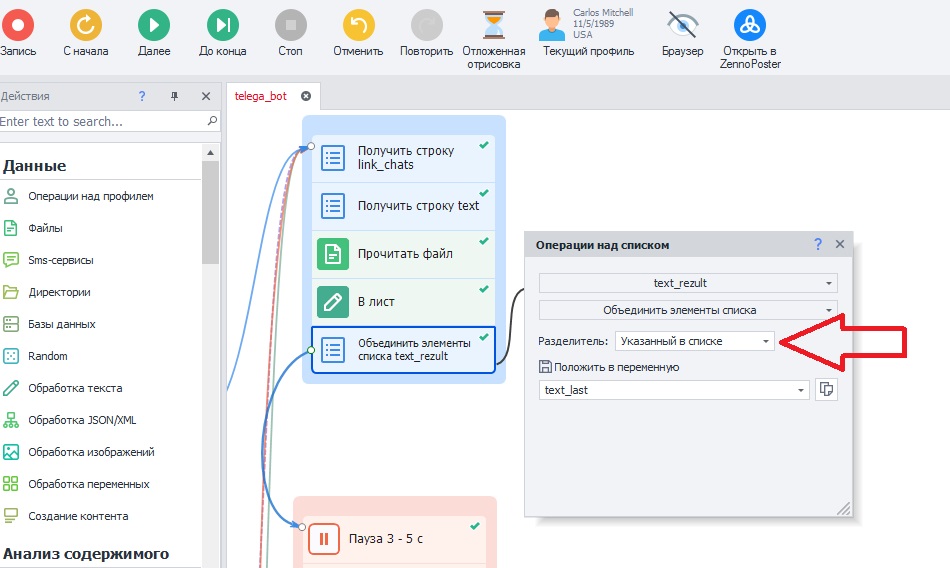Viewport: 950px width, 568px height.
Task: Open help for Операции над списком
Action: [x=818, y=244]
